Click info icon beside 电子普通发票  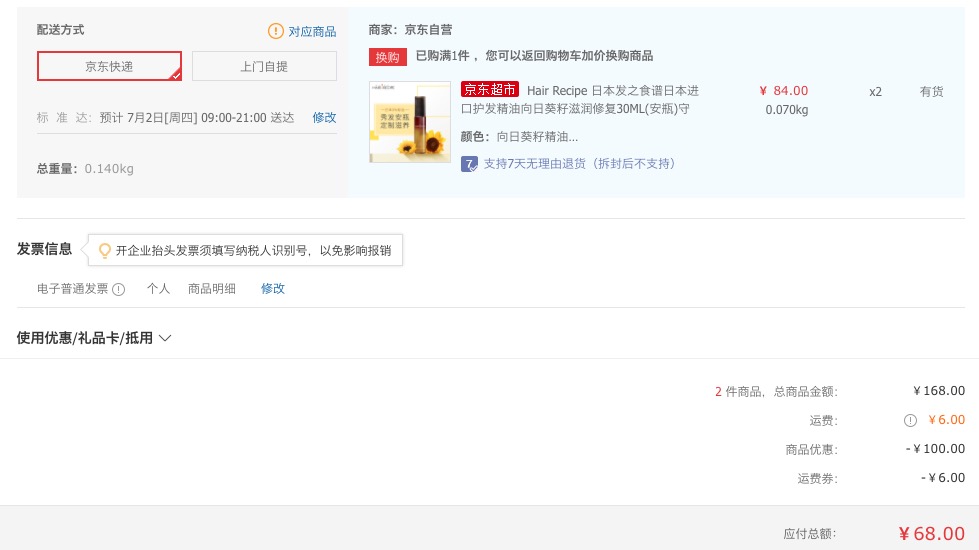point(119,289)
